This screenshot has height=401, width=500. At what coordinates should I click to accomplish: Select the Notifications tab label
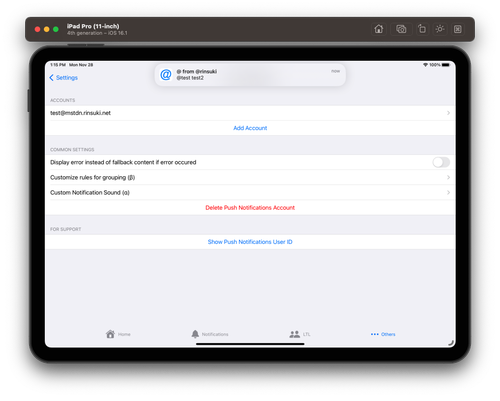(215, 334)
